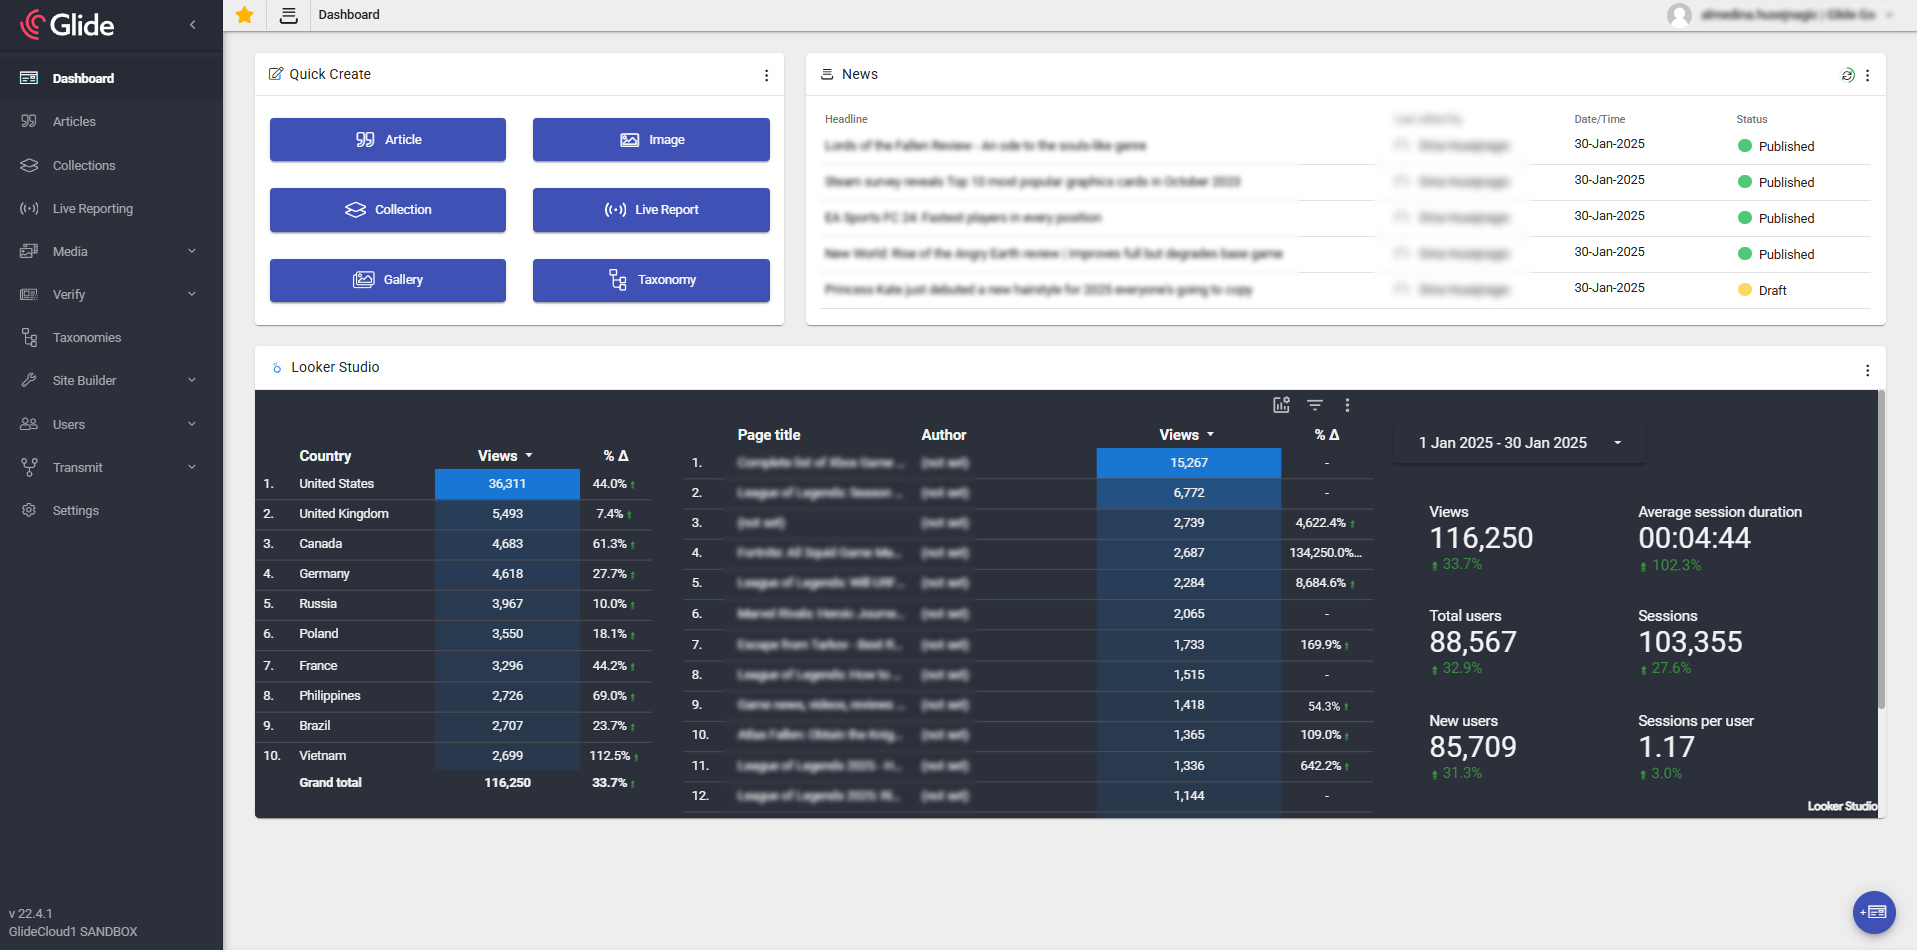Open the filter icon in the Looker Studio toolbar
The height and width of the screenshot is (950, 1917).
coord(1314,405)
